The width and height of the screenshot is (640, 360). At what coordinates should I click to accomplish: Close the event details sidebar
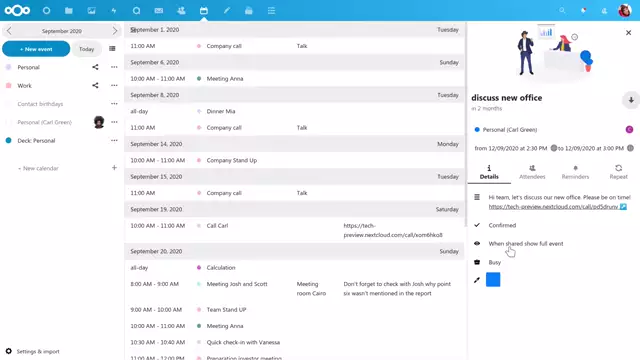[629, 33]
